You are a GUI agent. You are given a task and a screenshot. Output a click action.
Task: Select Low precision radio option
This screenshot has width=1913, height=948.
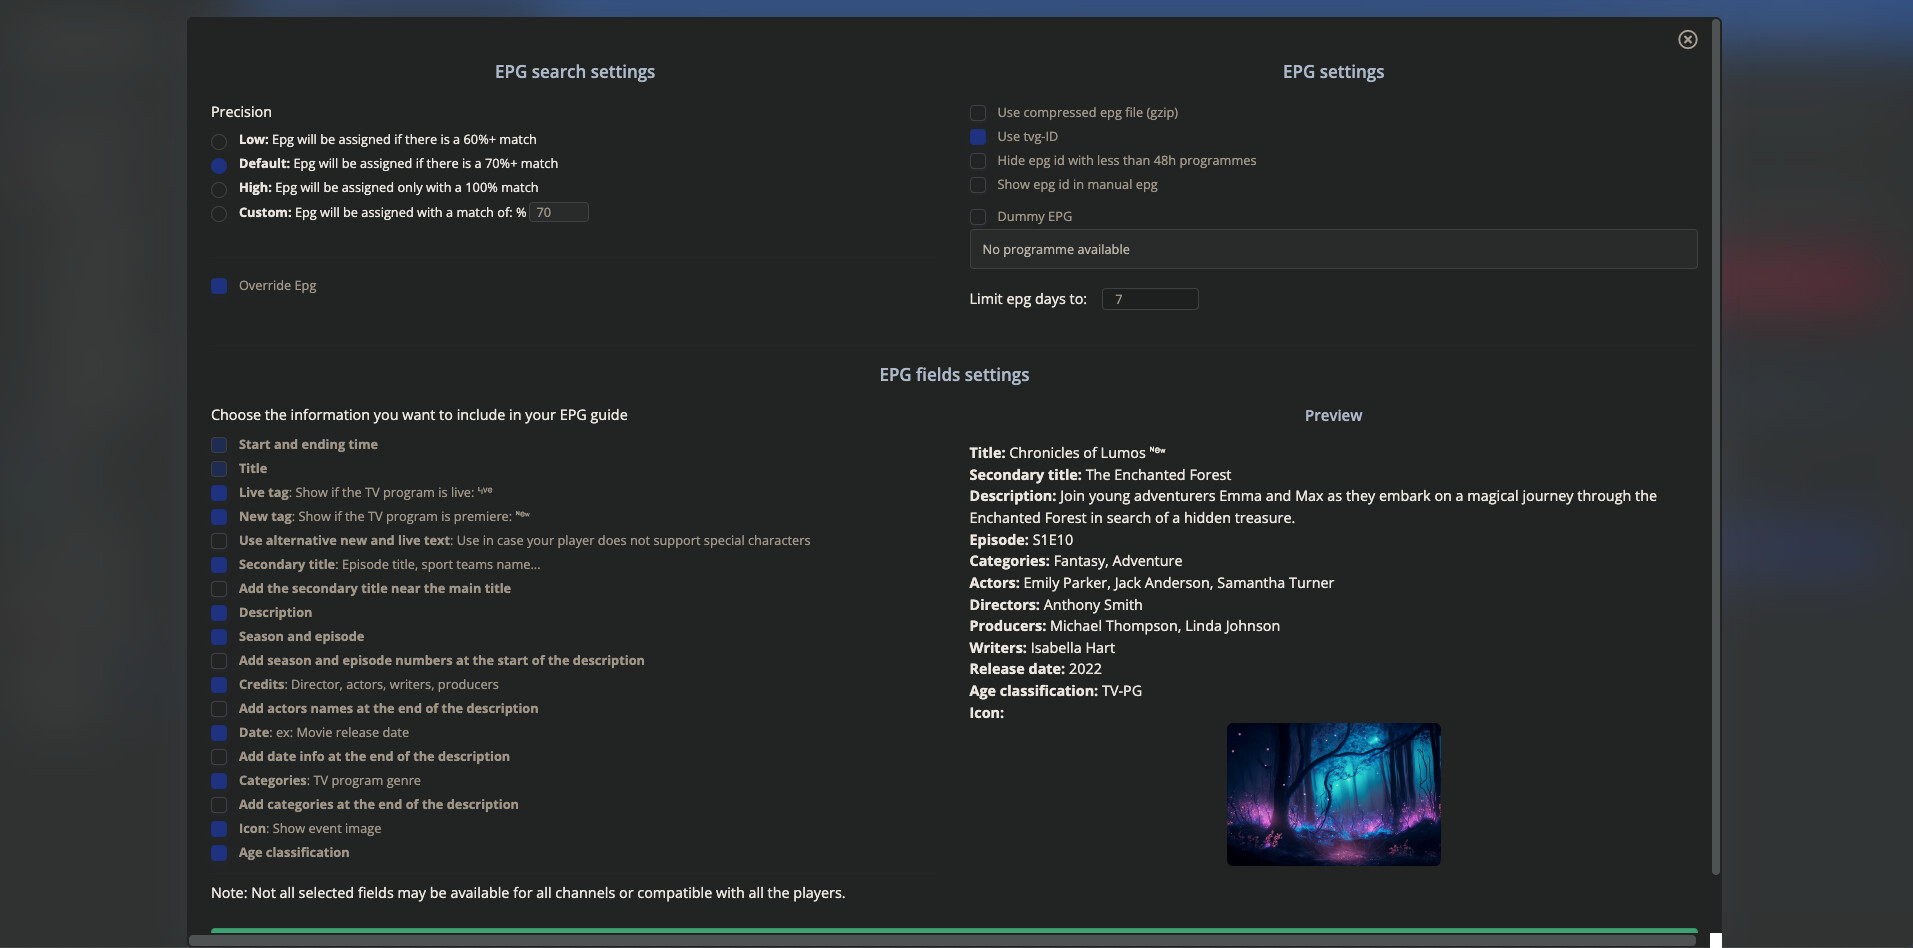click(219, 141)
